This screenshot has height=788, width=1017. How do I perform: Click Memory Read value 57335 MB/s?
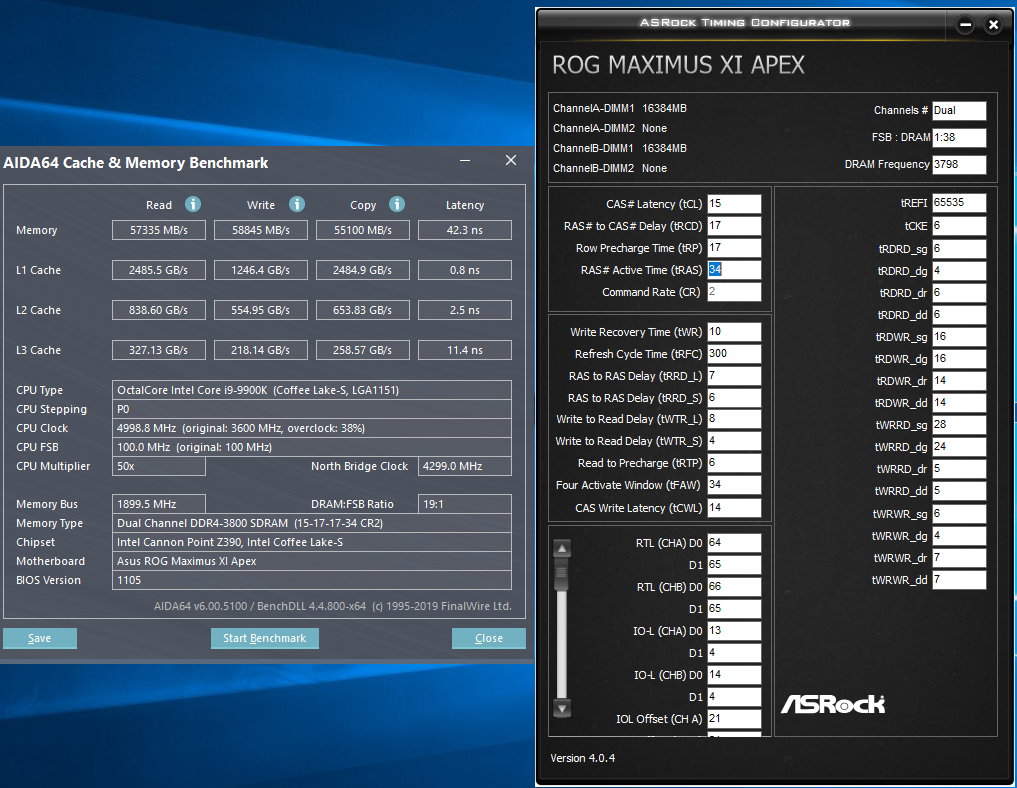tap(159, 230)
